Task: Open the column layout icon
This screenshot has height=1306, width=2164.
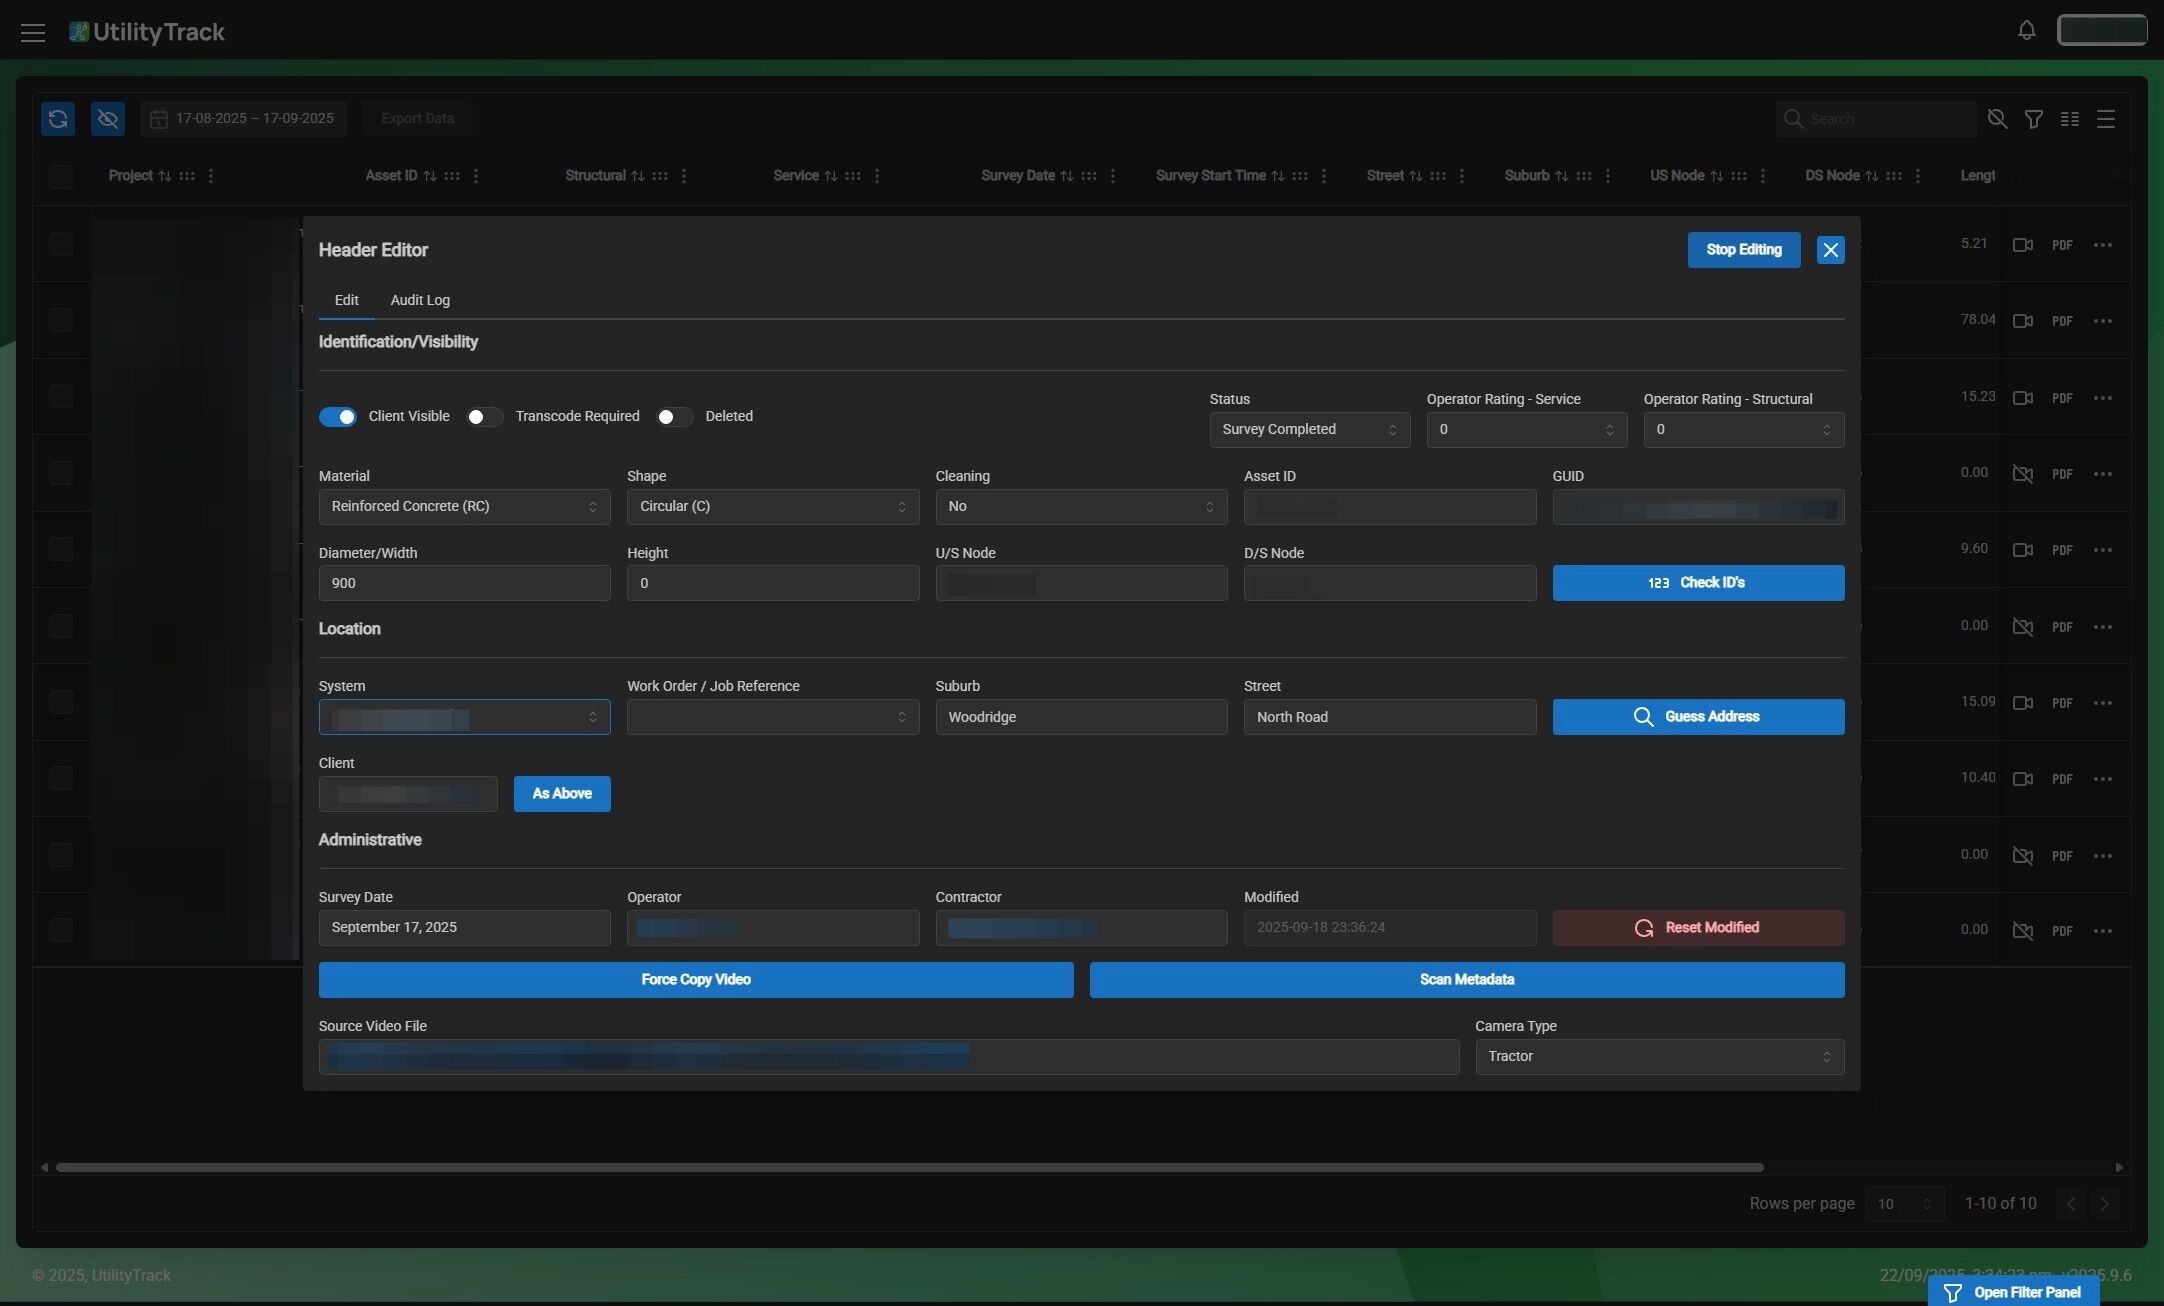Action: click(2070, 119)
